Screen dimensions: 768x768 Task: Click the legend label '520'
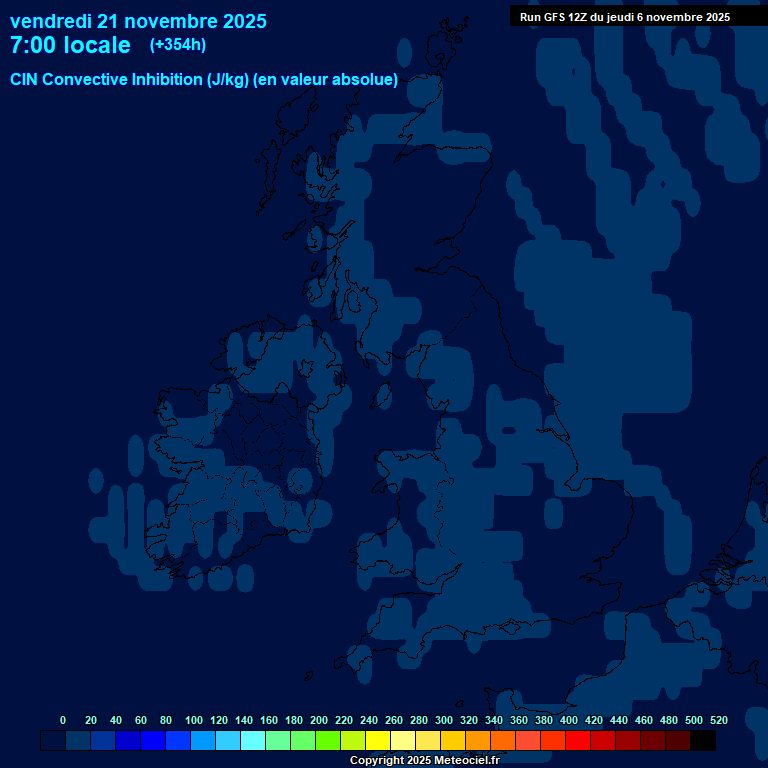[x=719, y=720]
